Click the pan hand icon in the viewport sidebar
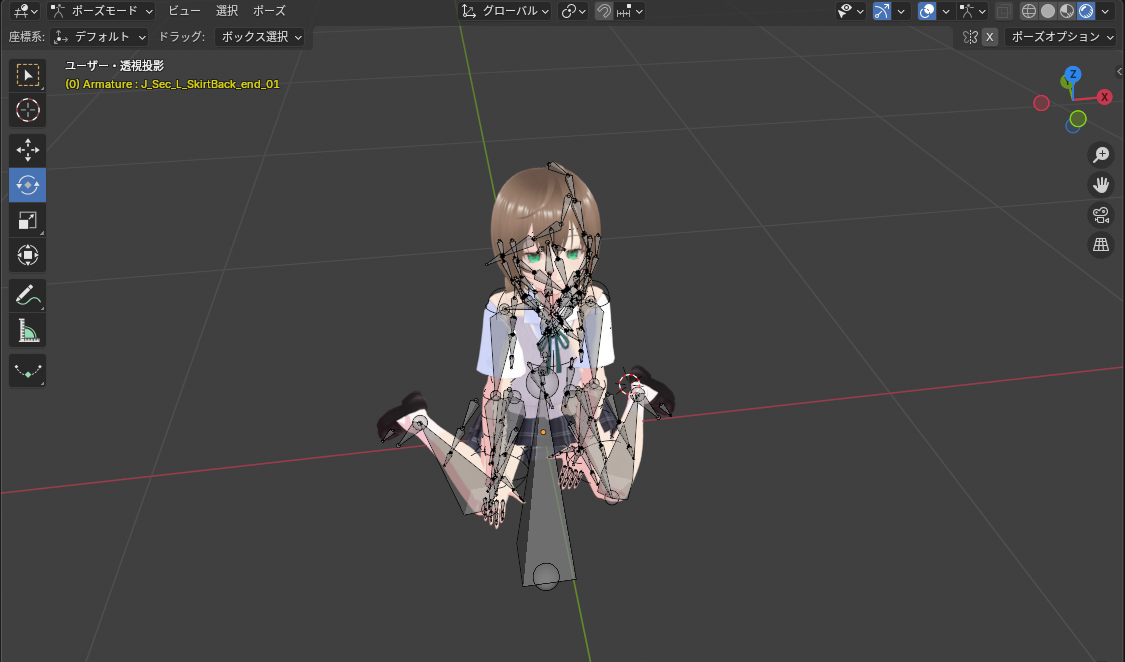 click(1101, 185)
